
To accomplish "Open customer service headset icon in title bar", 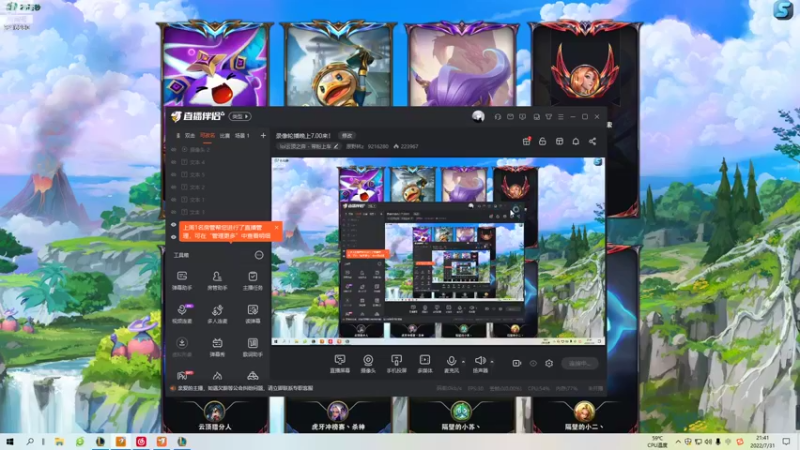I will [497, 117].
